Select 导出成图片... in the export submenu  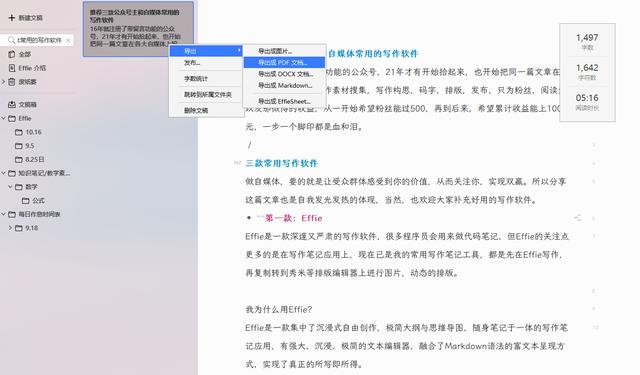(x=284, y=51)
